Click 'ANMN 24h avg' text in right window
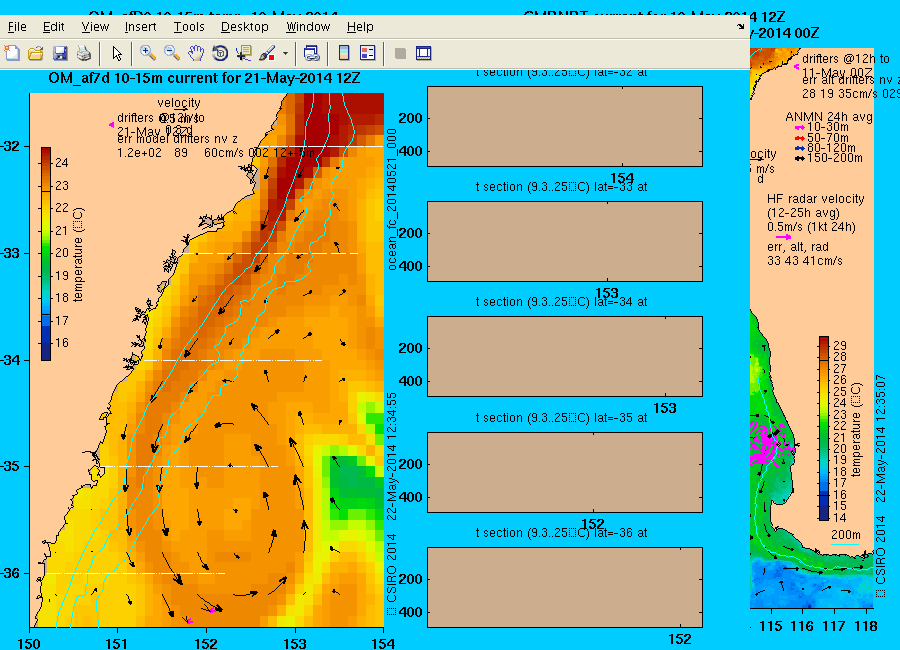900x650 pixels. point(829,117)
